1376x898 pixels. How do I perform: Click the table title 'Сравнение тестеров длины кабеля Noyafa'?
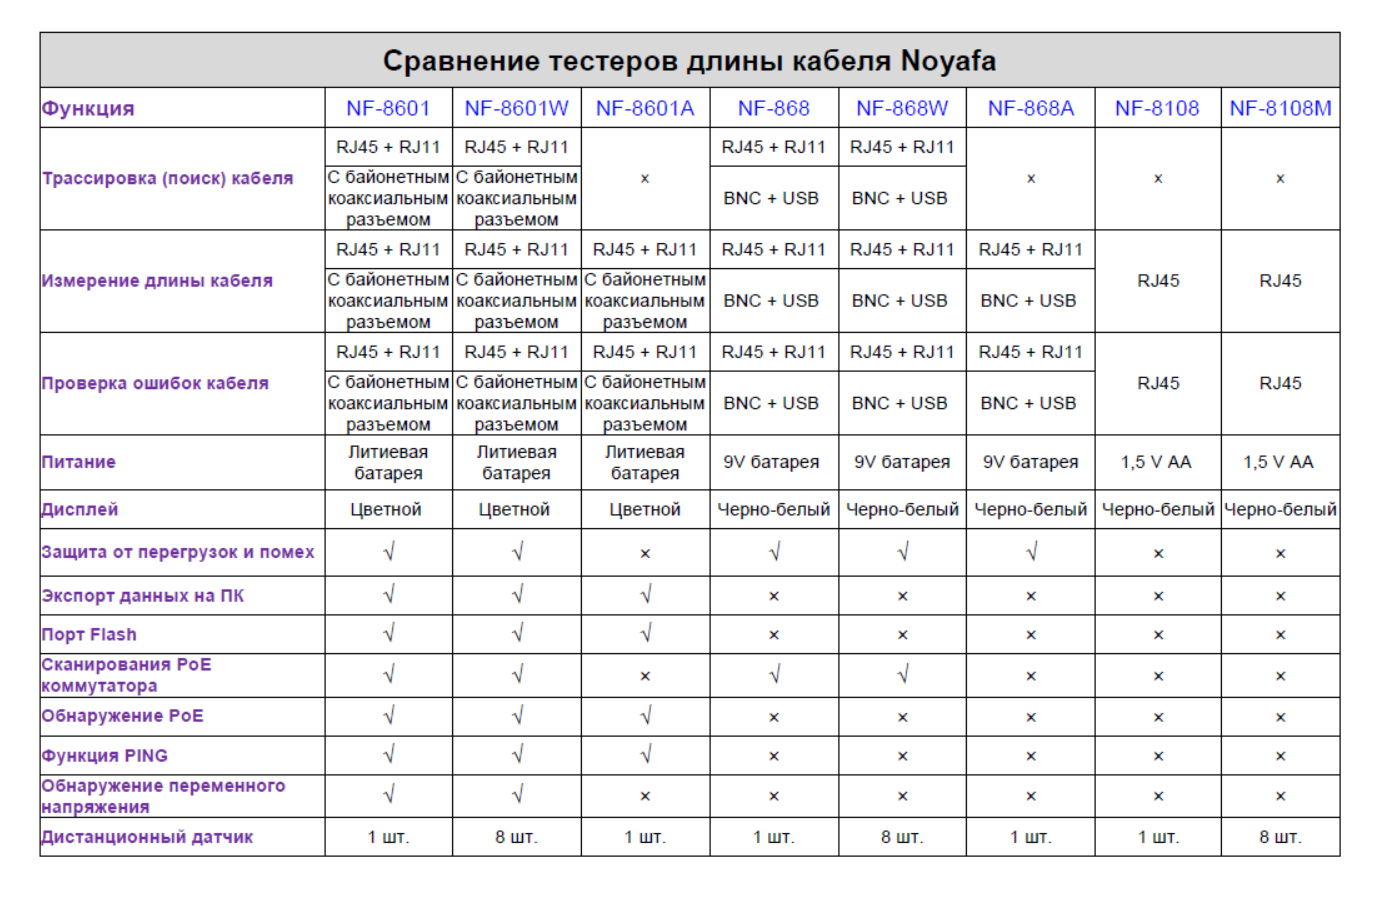click(689, 61)
